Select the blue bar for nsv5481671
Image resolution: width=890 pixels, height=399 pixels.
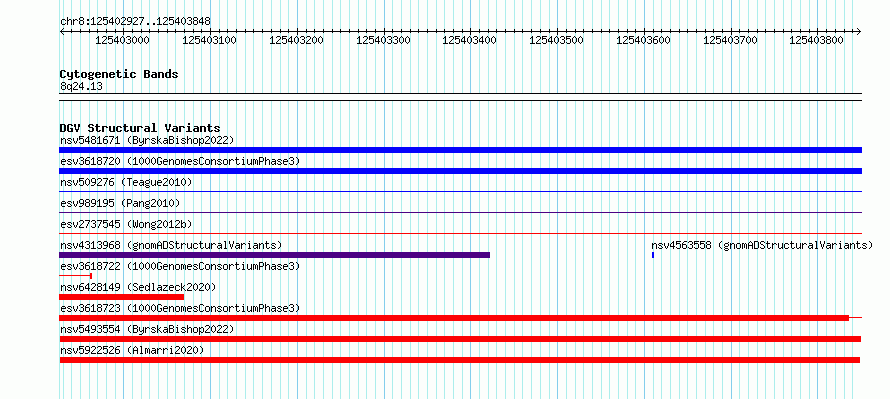[x=460, y=150]
